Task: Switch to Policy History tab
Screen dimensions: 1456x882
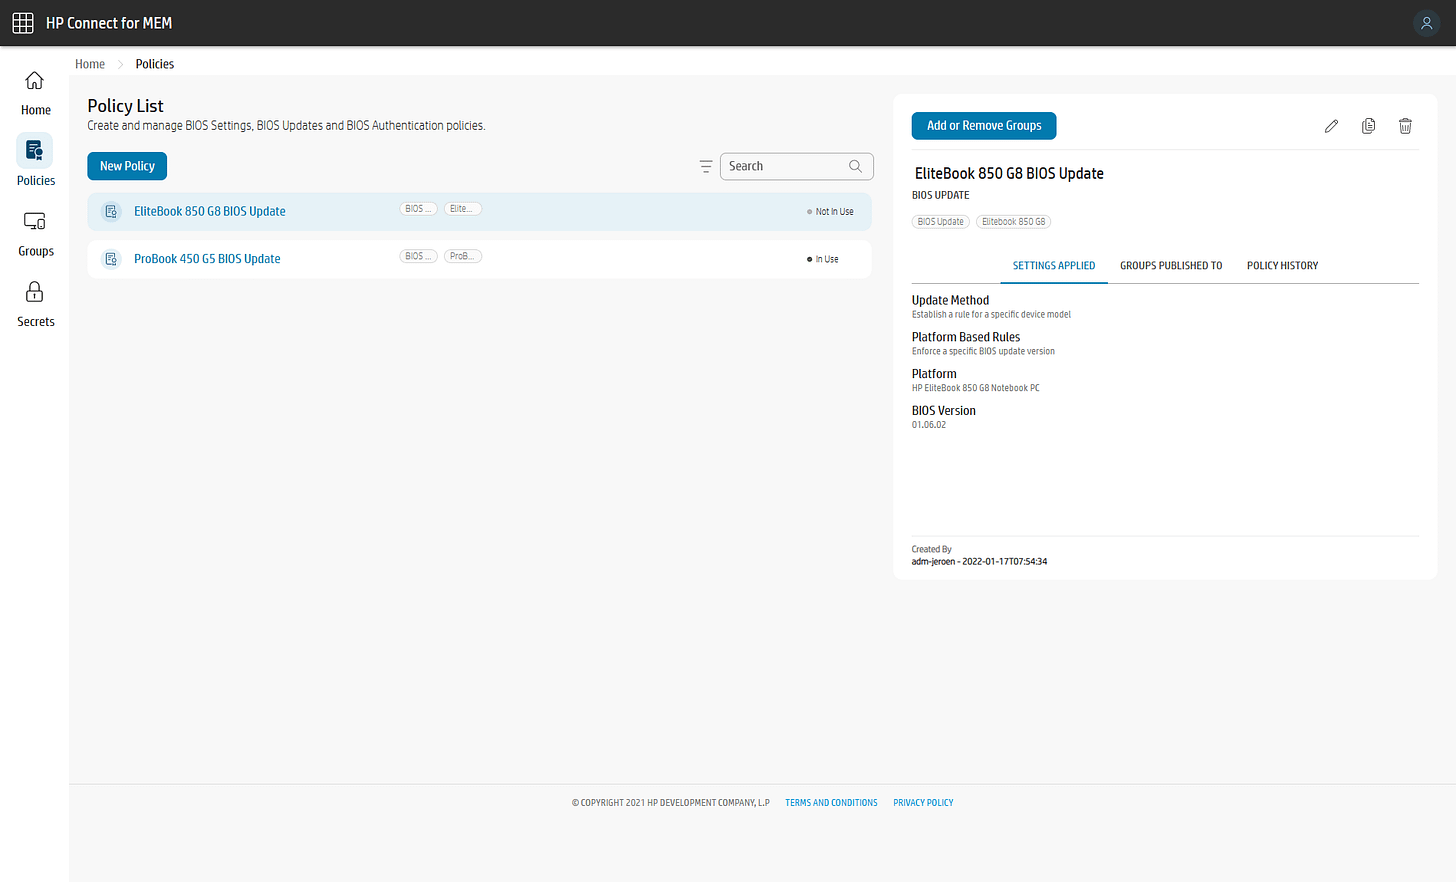Action: click(1282, 266)
